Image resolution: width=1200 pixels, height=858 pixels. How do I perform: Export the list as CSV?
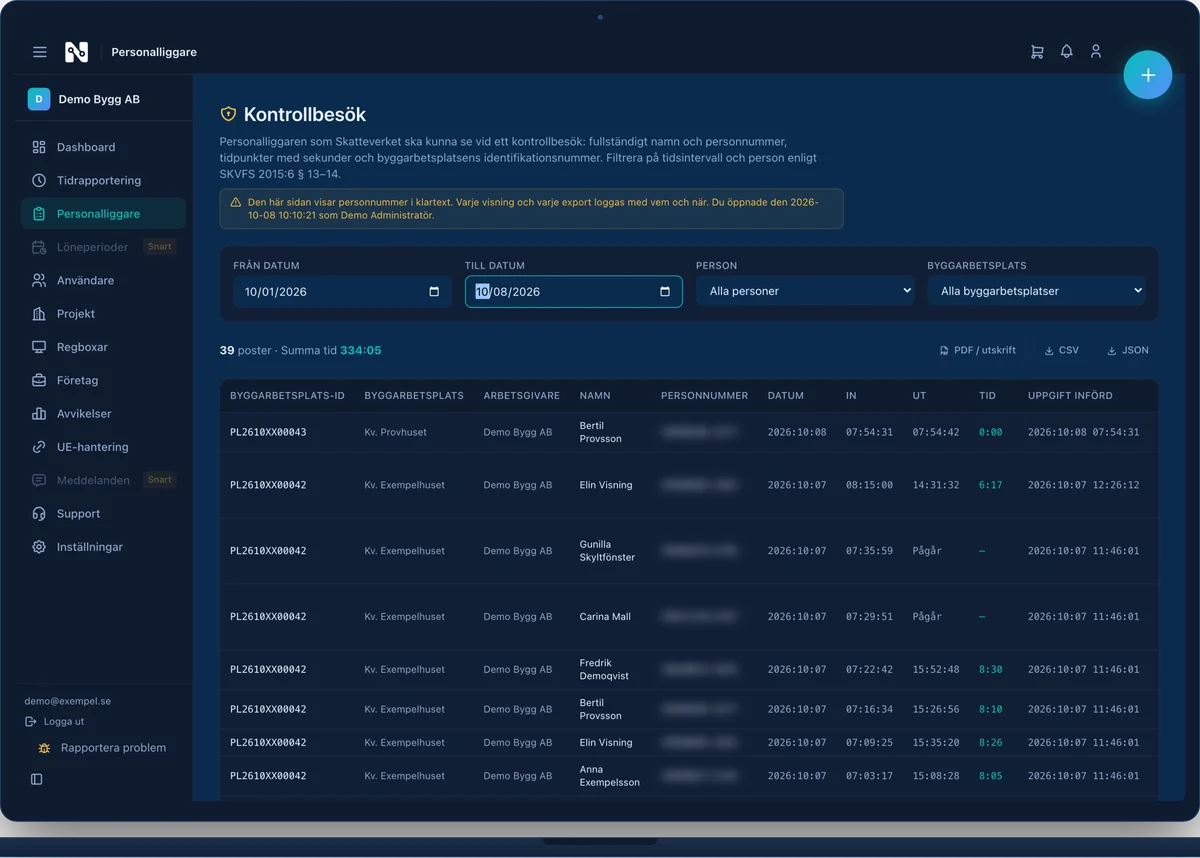point(1061,350)
